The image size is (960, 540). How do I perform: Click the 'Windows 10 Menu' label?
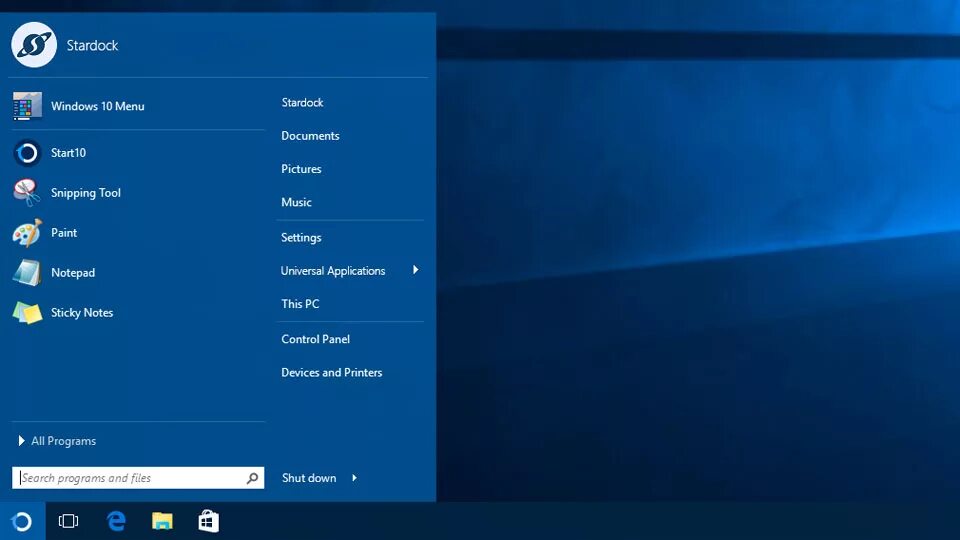pos(98,106)
